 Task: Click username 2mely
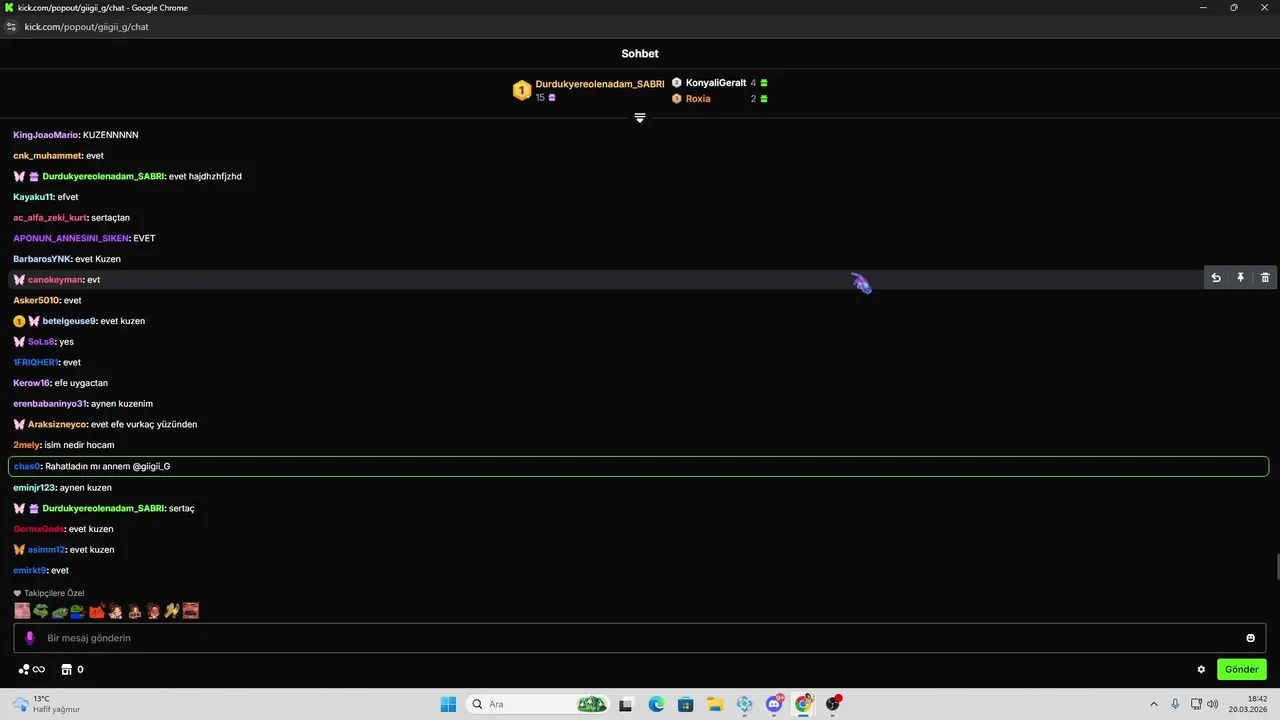[x=27, y=445]
